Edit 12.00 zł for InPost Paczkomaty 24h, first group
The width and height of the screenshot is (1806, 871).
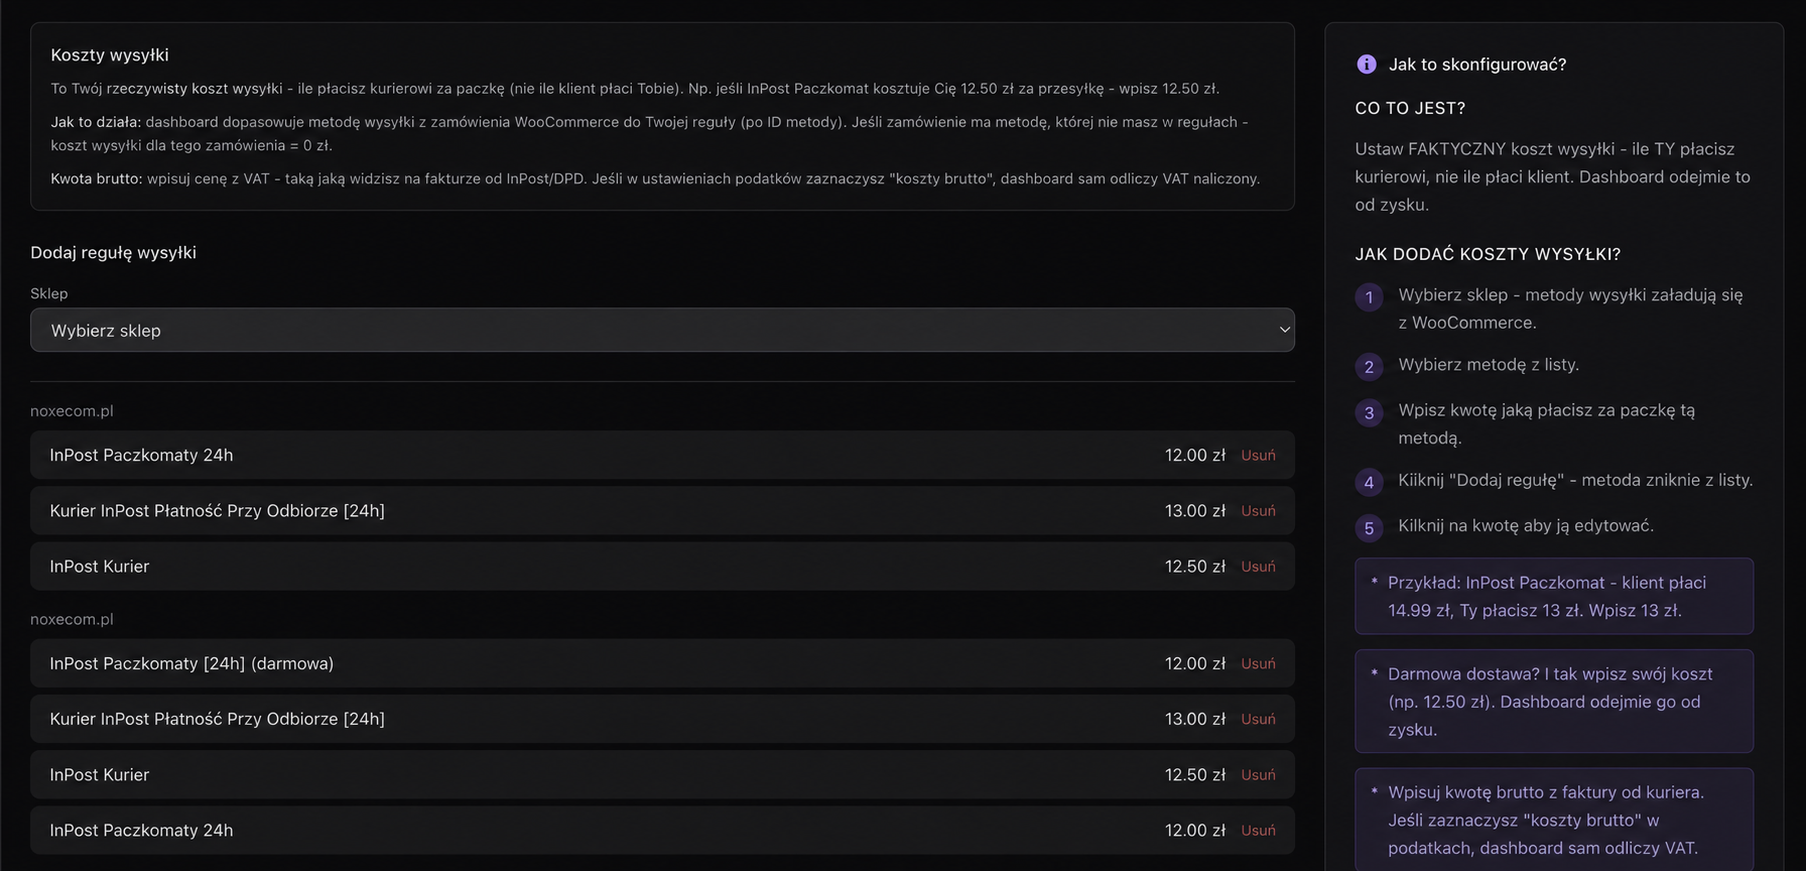(x=1194, y=455)
